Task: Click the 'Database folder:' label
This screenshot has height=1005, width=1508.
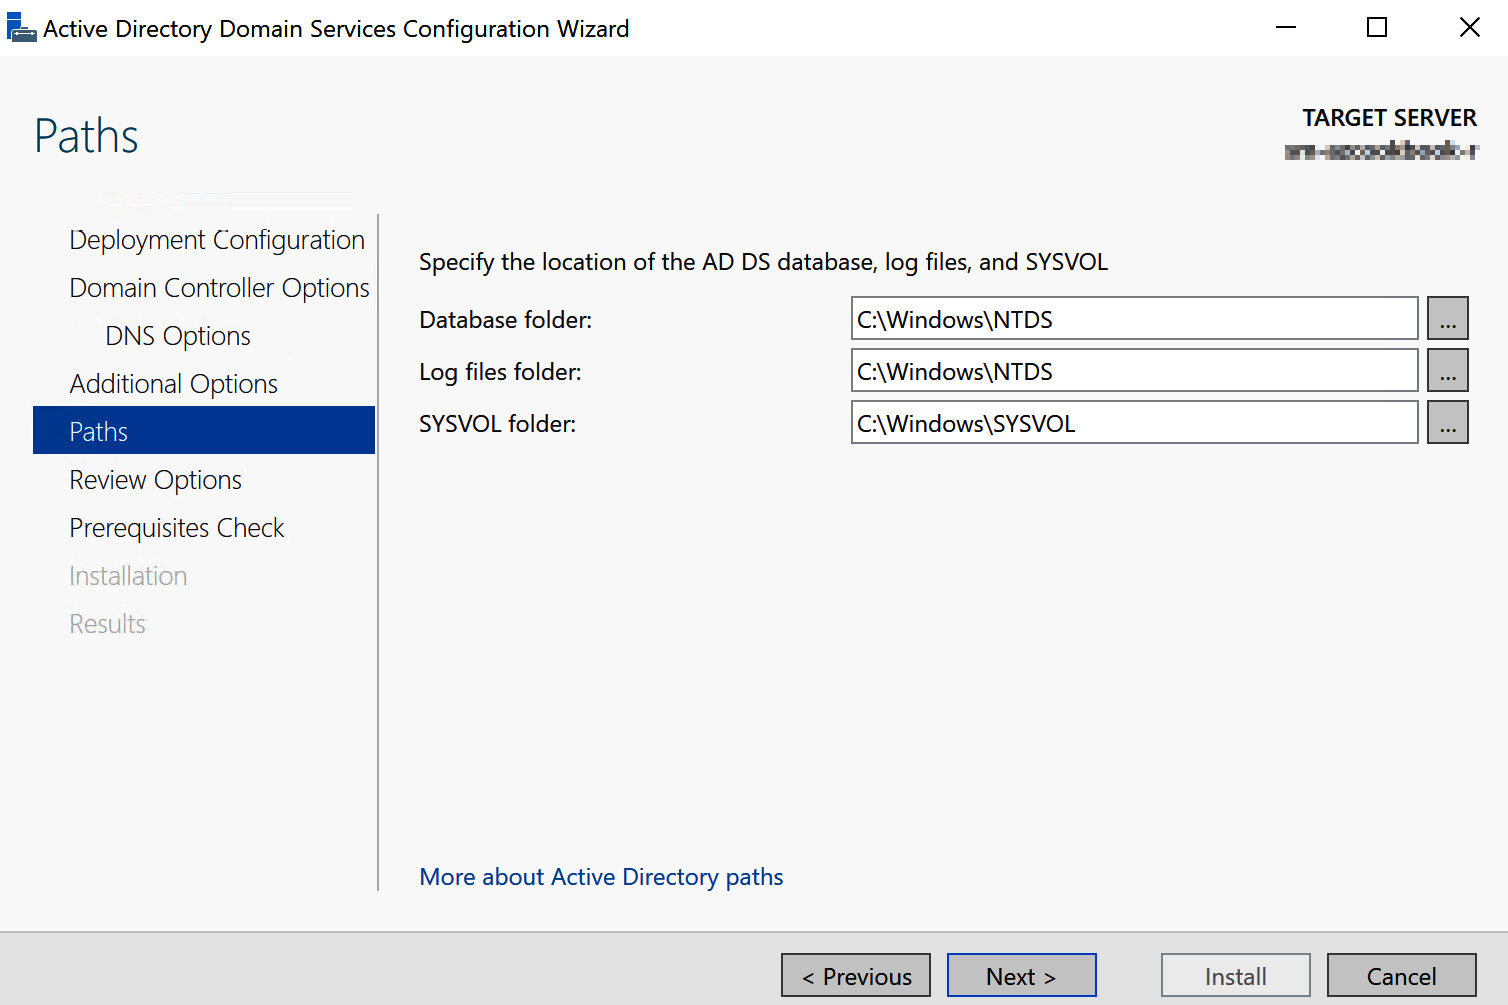Action: tap(506, 320)
